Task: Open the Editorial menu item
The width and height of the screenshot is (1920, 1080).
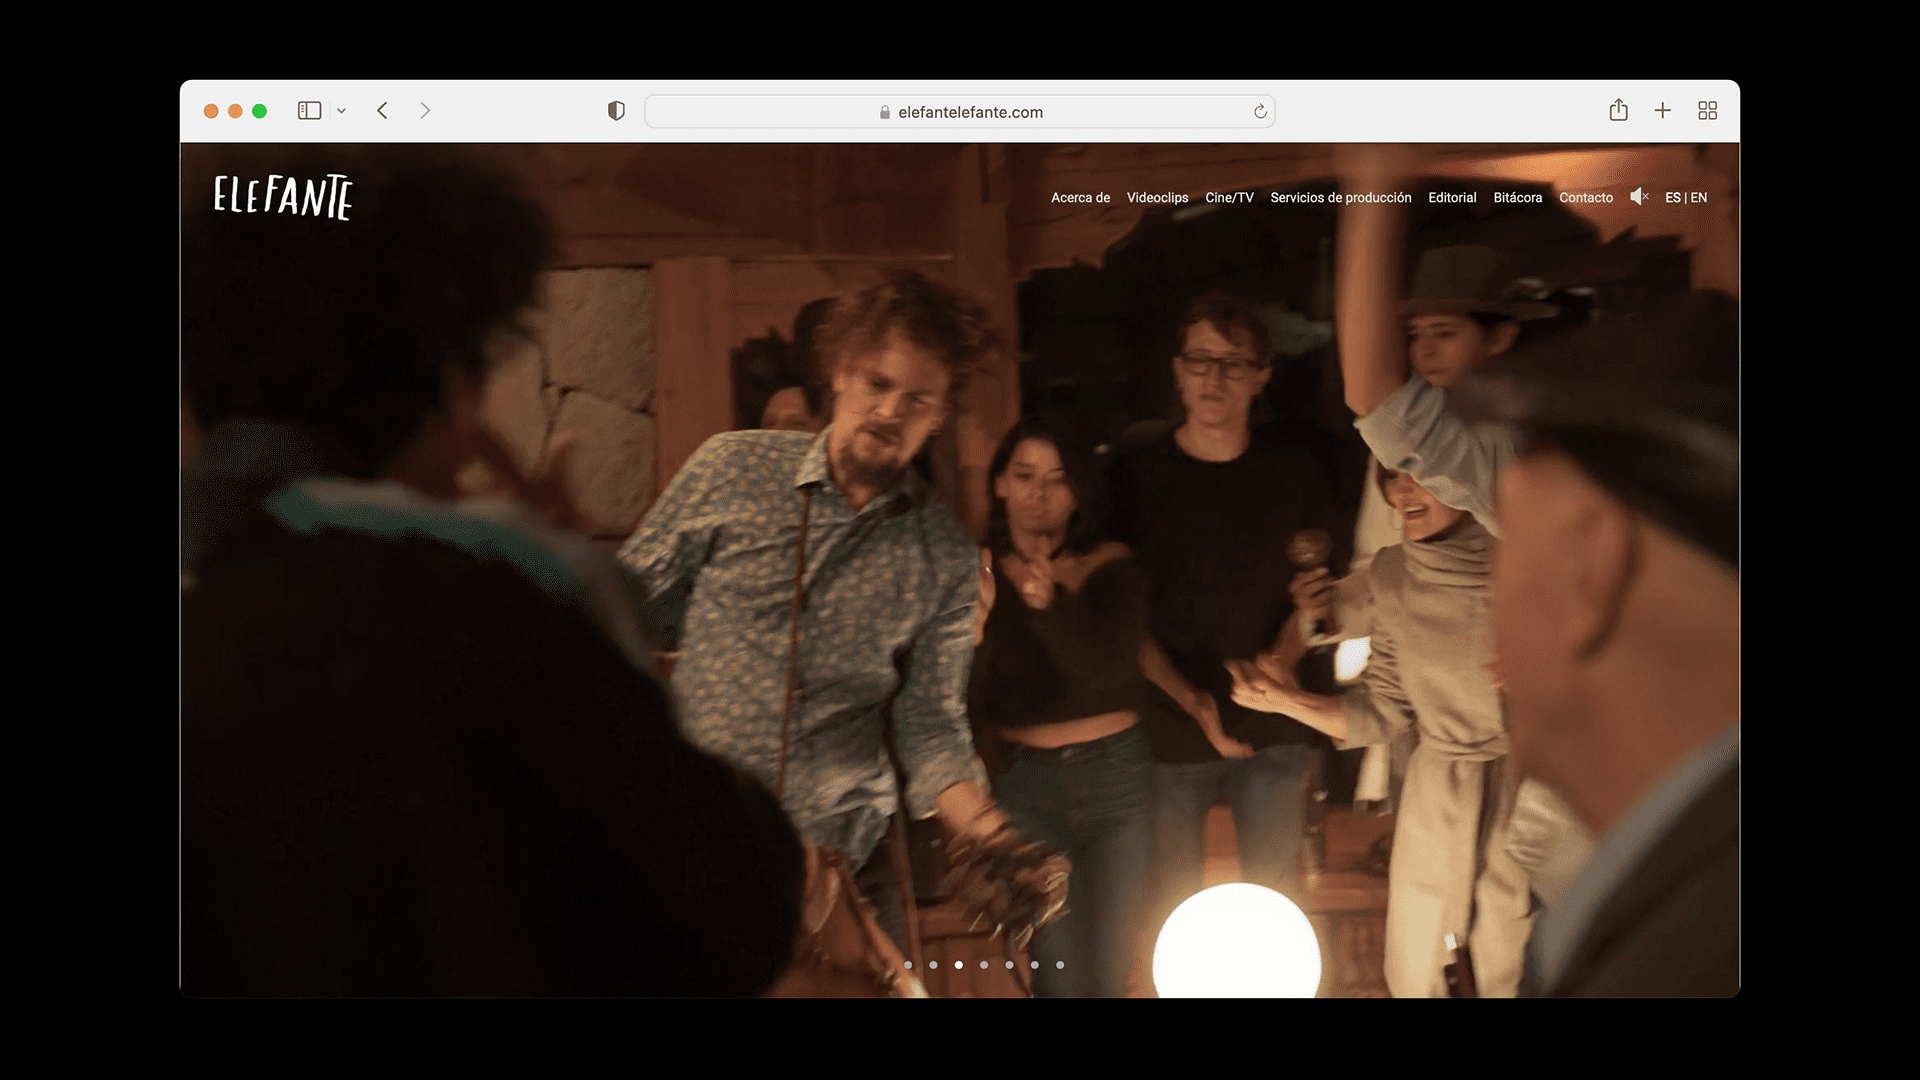Action: tap(1452, 198)
